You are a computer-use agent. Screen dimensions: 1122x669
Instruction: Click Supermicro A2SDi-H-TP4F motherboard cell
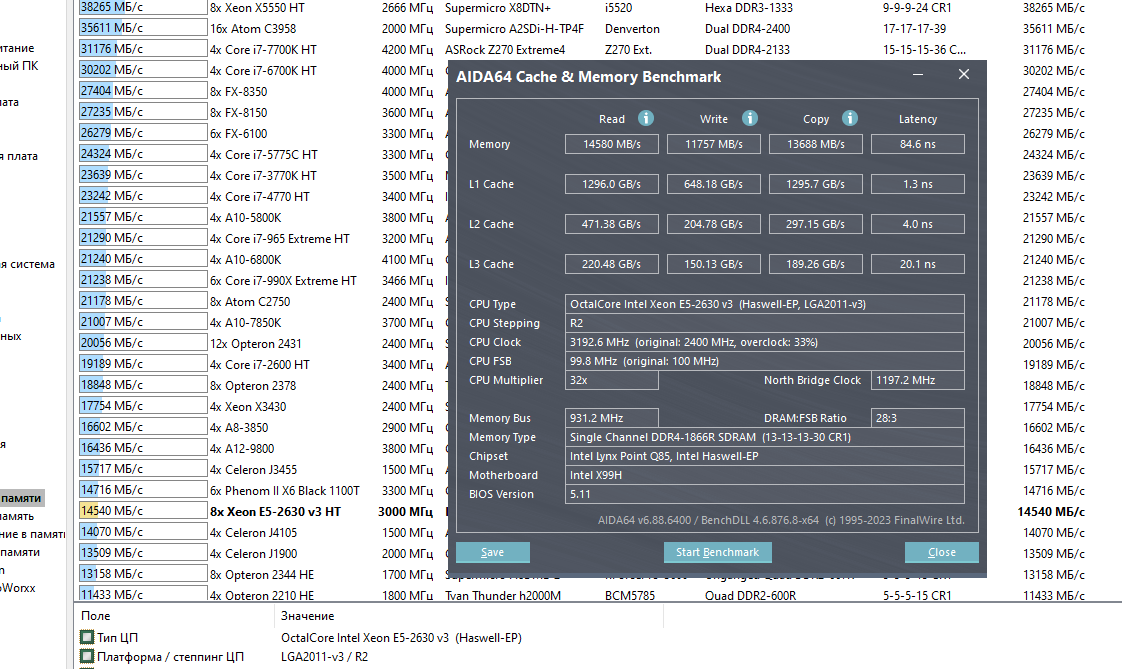pyautogui.click(x=514, y=29)
